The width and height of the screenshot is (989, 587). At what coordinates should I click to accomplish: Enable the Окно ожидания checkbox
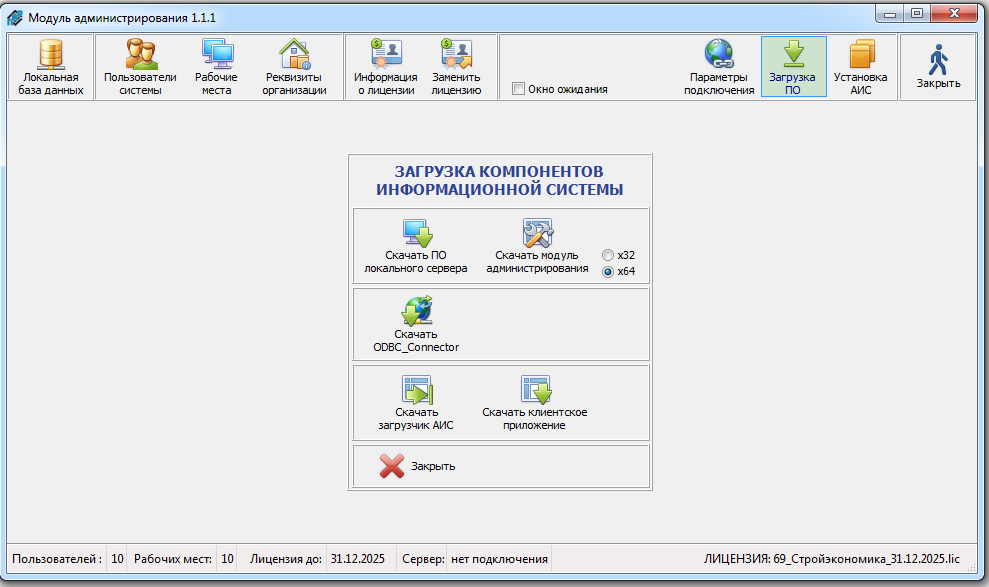click(x=518, y=89)
